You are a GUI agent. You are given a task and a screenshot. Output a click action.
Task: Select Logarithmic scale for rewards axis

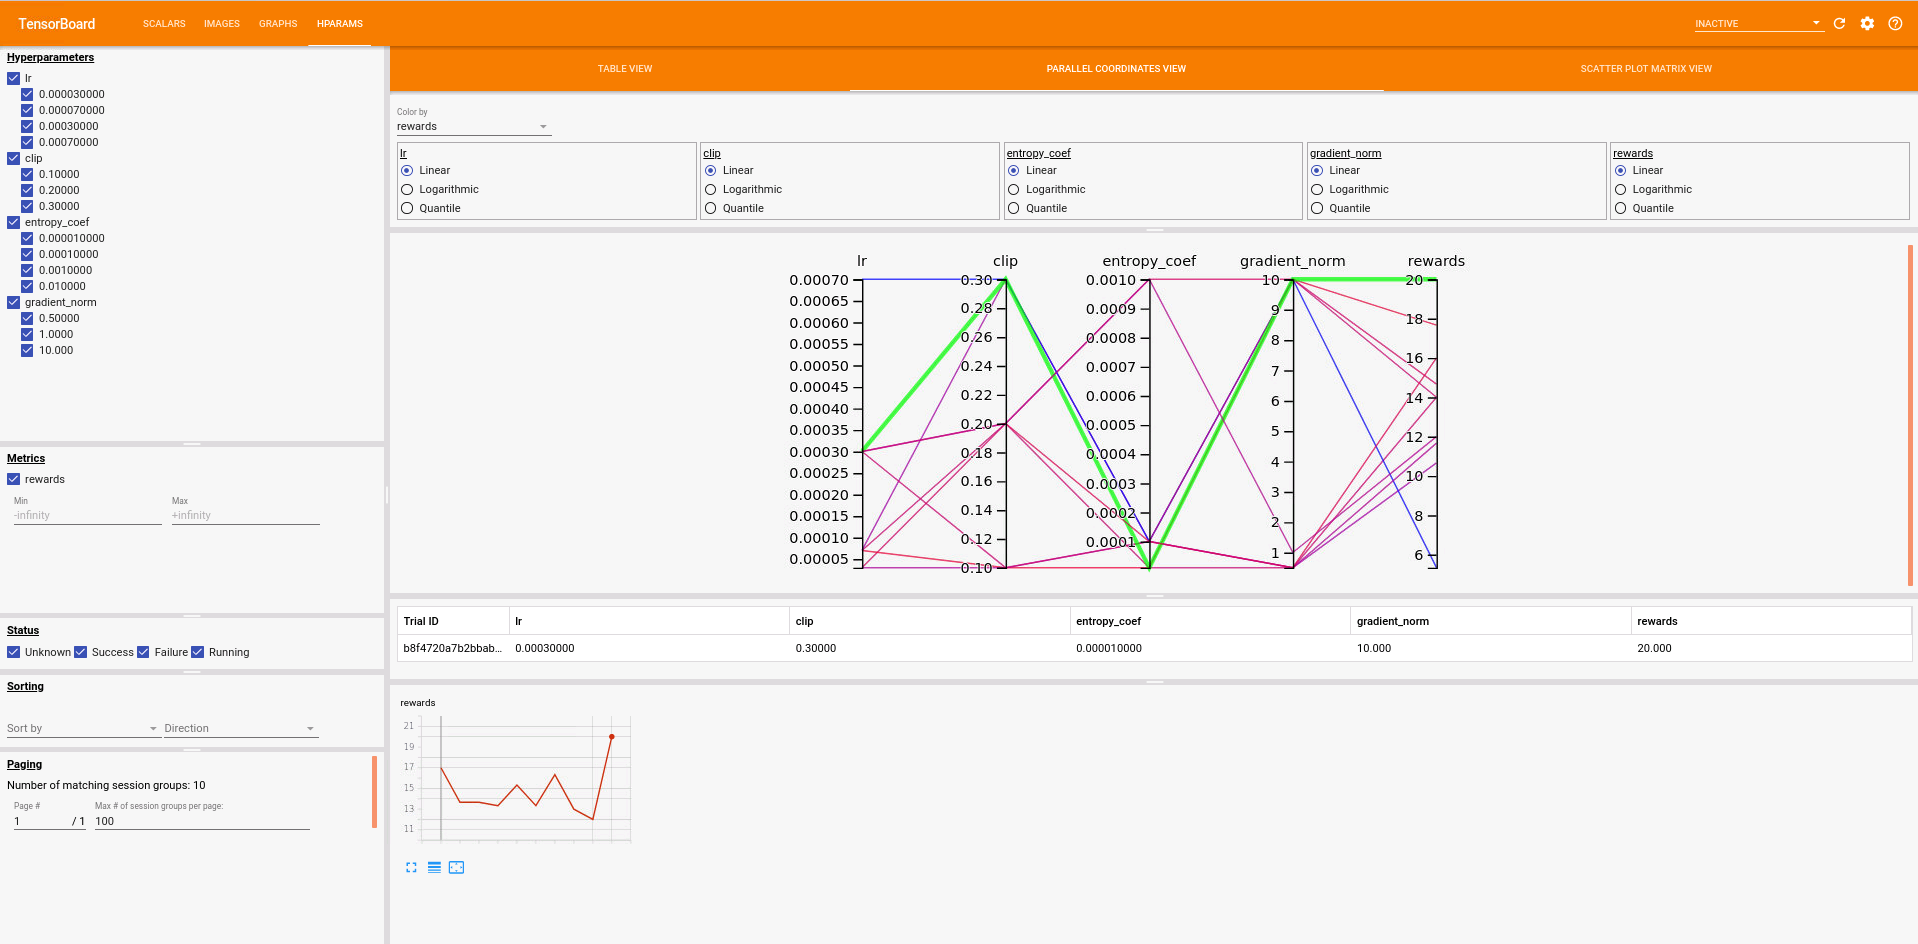pos(1620,189)
